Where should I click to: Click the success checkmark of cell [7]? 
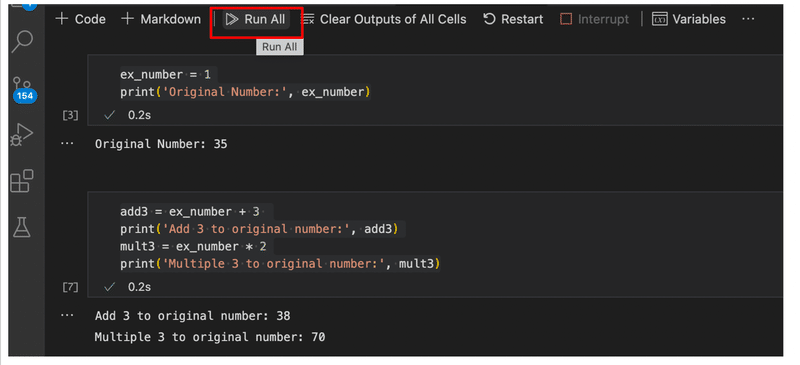point(109,287)
